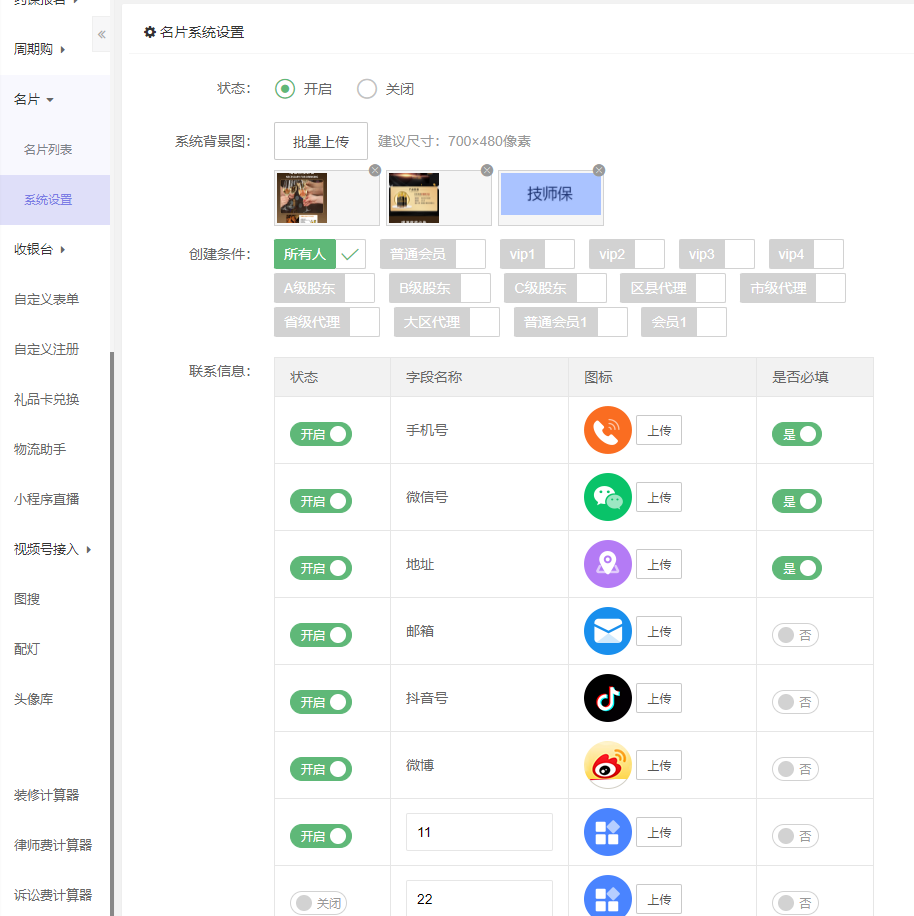The image size is (914, 916).
Task: Remove the 技师保 background image
Action: click(599, 170)
